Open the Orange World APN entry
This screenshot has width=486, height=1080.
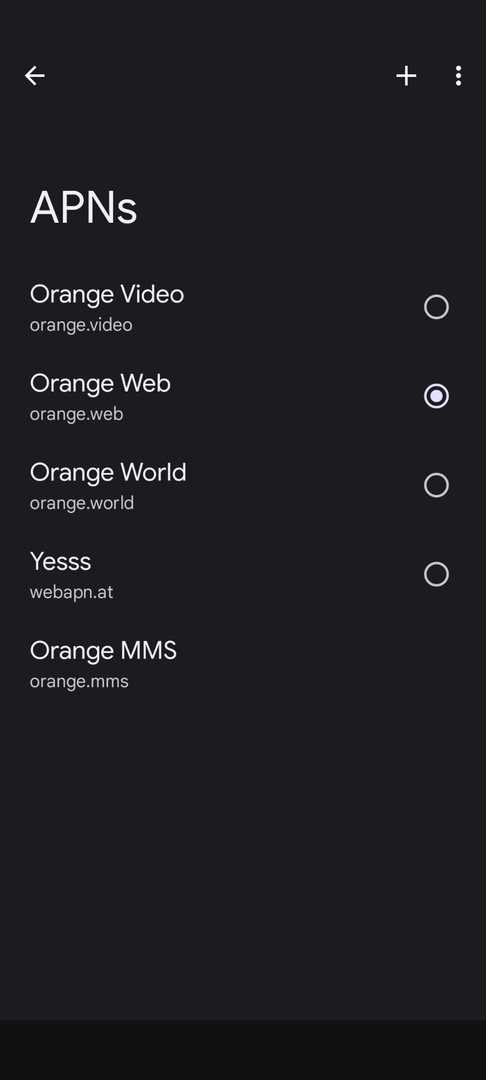tap(243, 485)
